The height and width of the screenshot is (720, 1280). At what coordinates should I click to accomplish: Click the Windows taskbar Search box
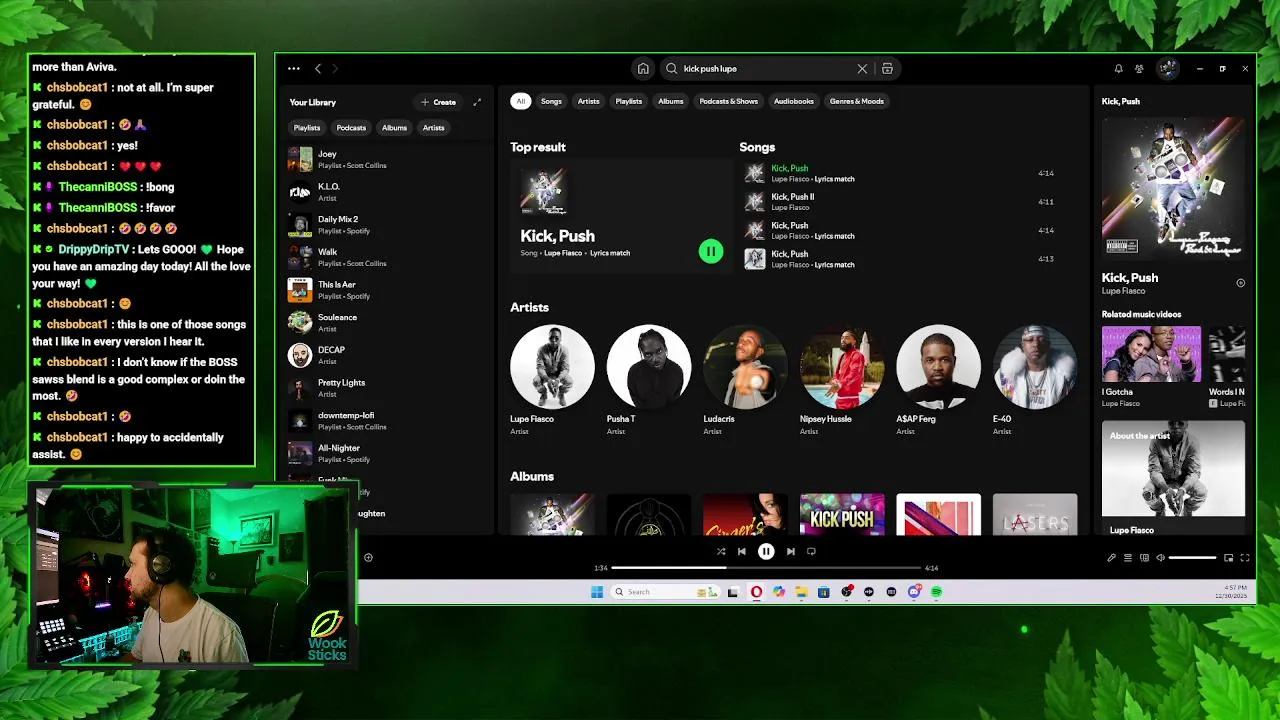tap(665, 592)
